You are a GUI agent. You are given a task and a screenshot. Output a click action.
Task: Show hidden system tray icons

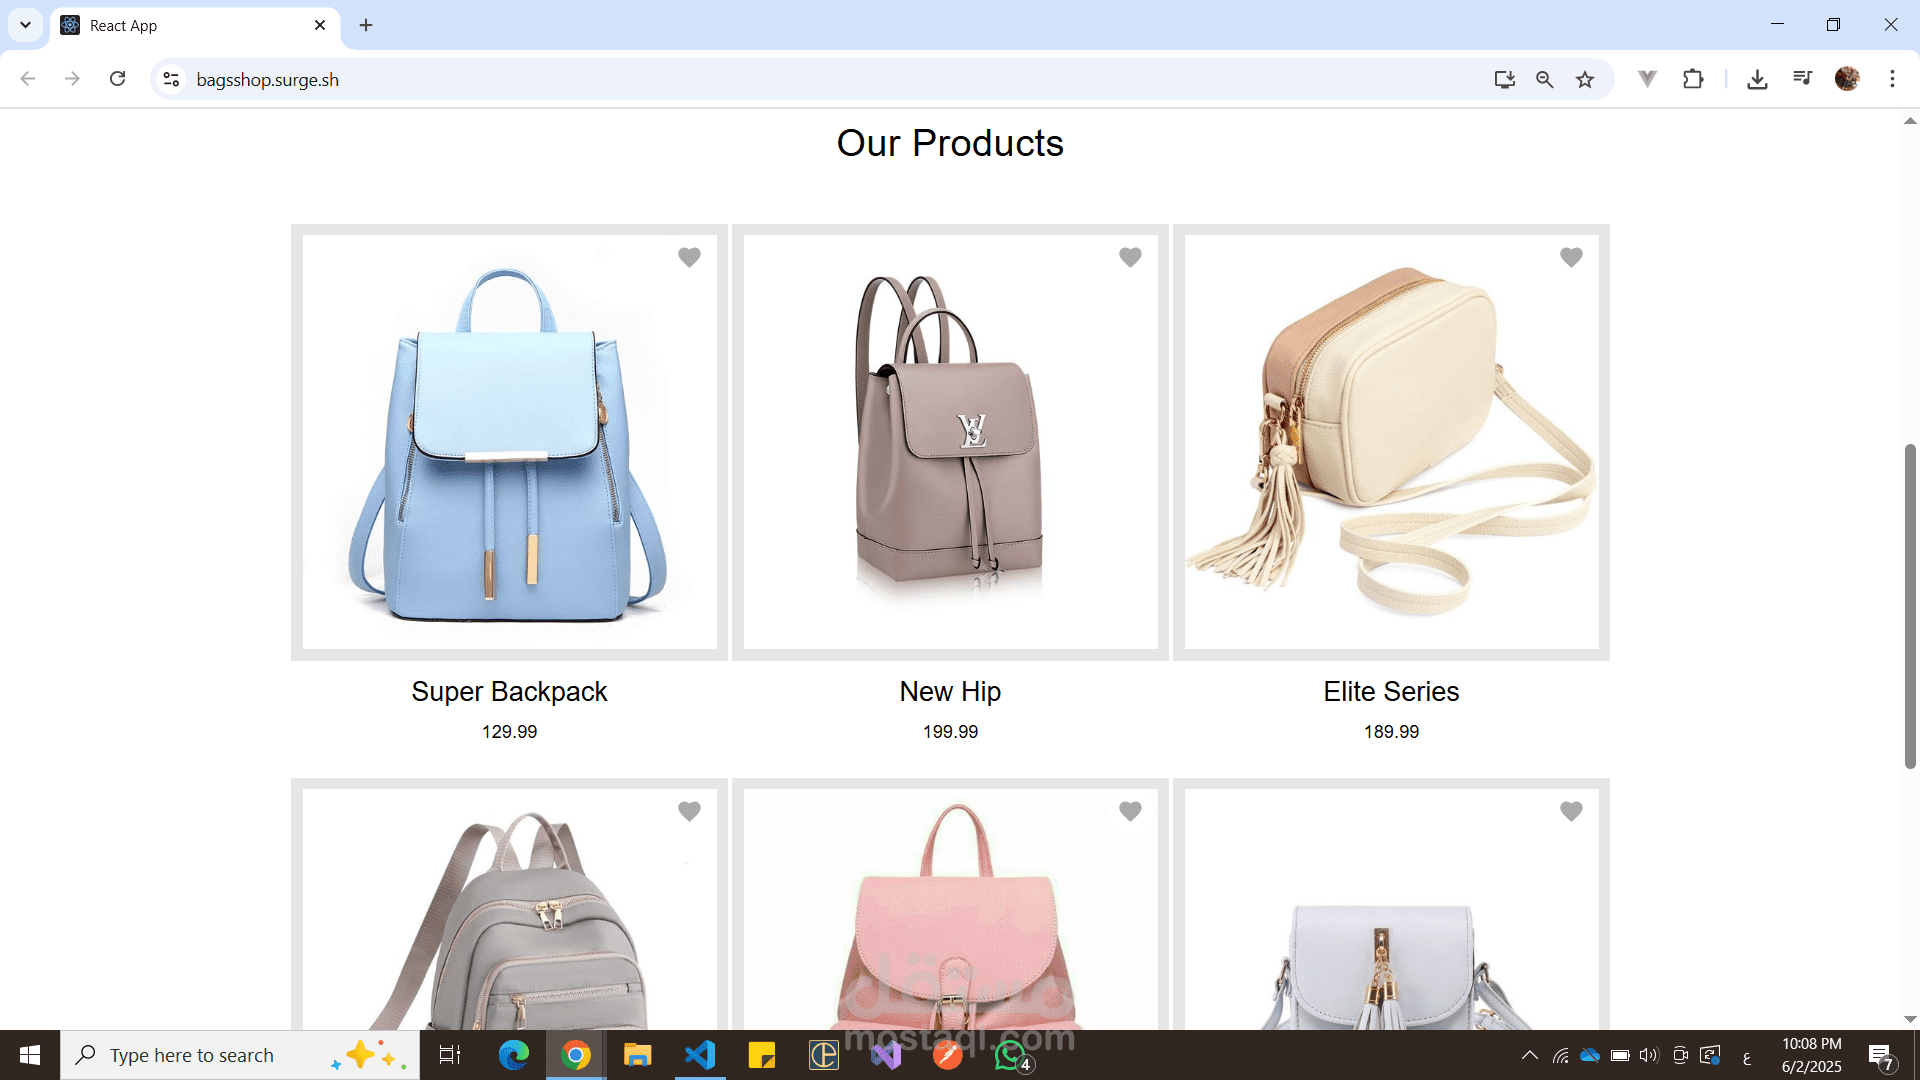click(1529, 1055)
